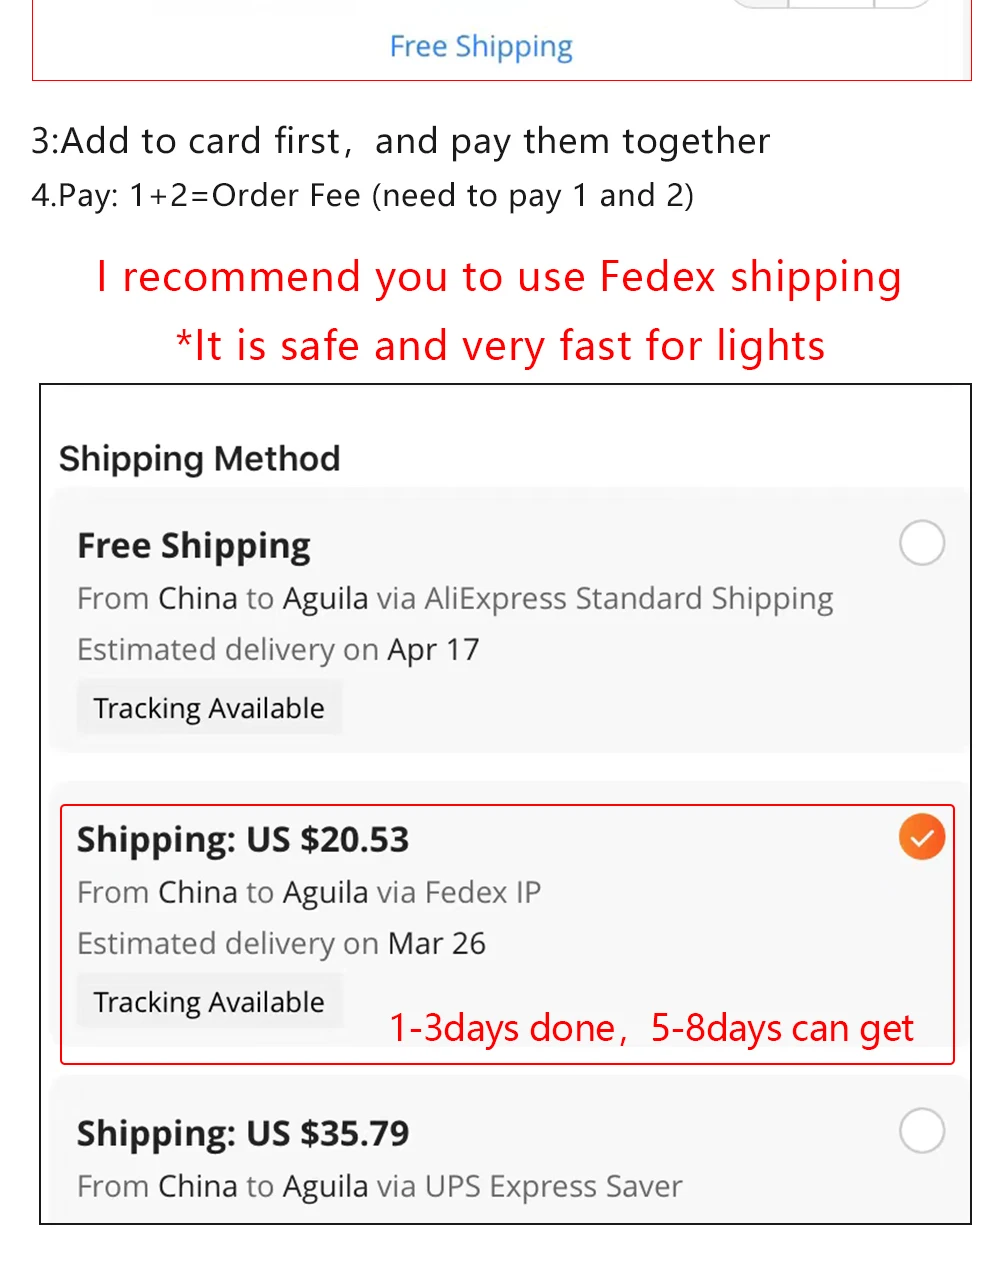Select the Free Shipping radio button
The height and width of the screenshot is (1274, 1000).
[x=921, y=543]
